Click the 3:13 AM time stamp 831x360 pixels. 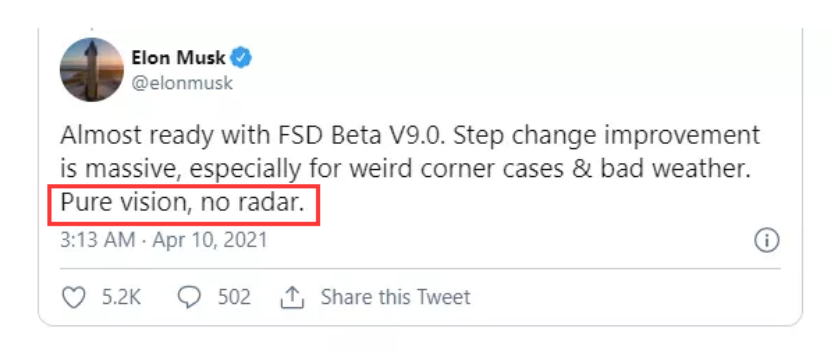(x=98, y=241)
